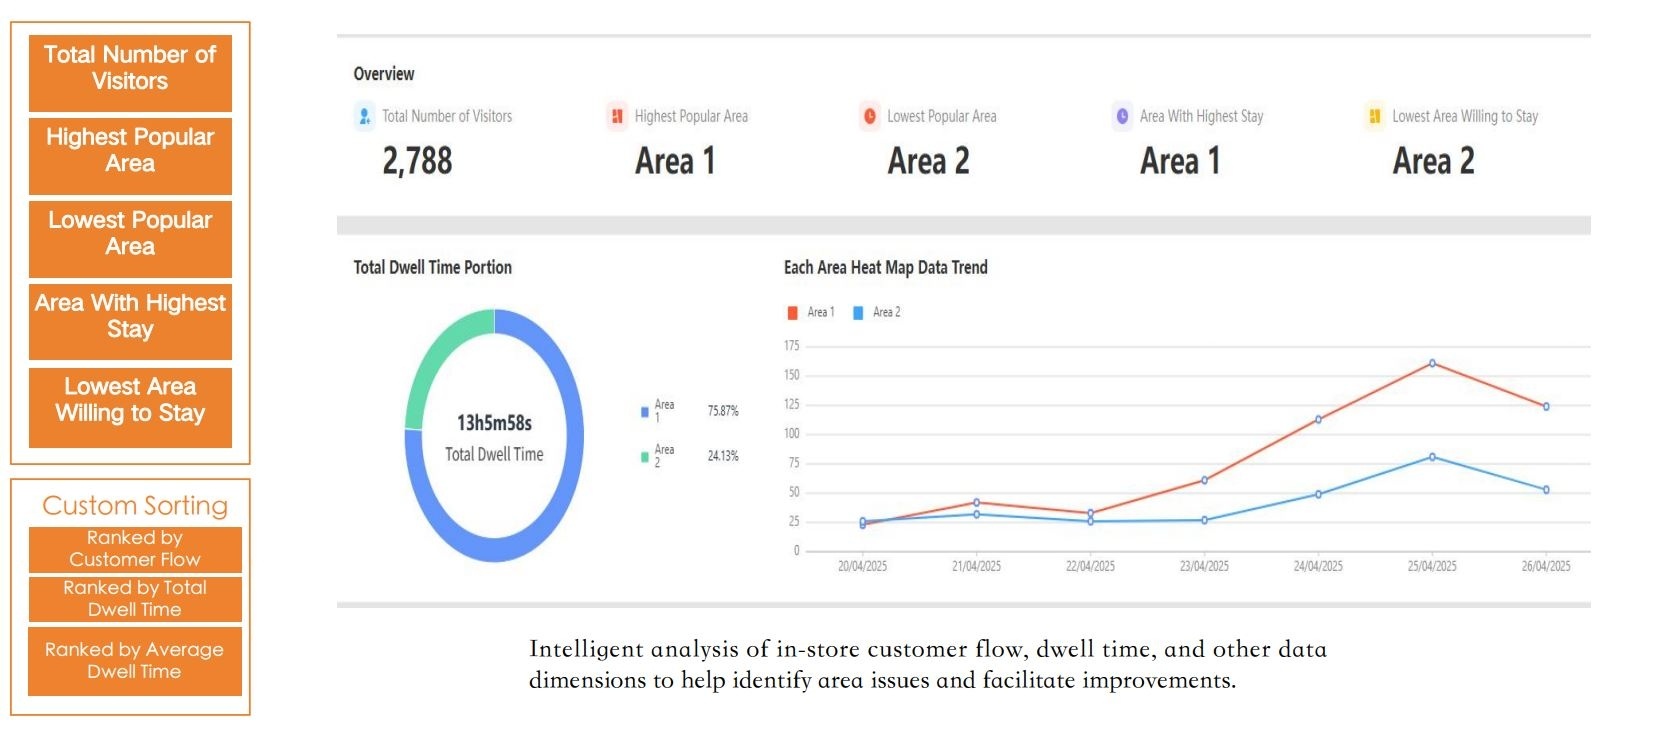Click the Lowest Area Willing to Stay yellow icon

[1372, 116]
